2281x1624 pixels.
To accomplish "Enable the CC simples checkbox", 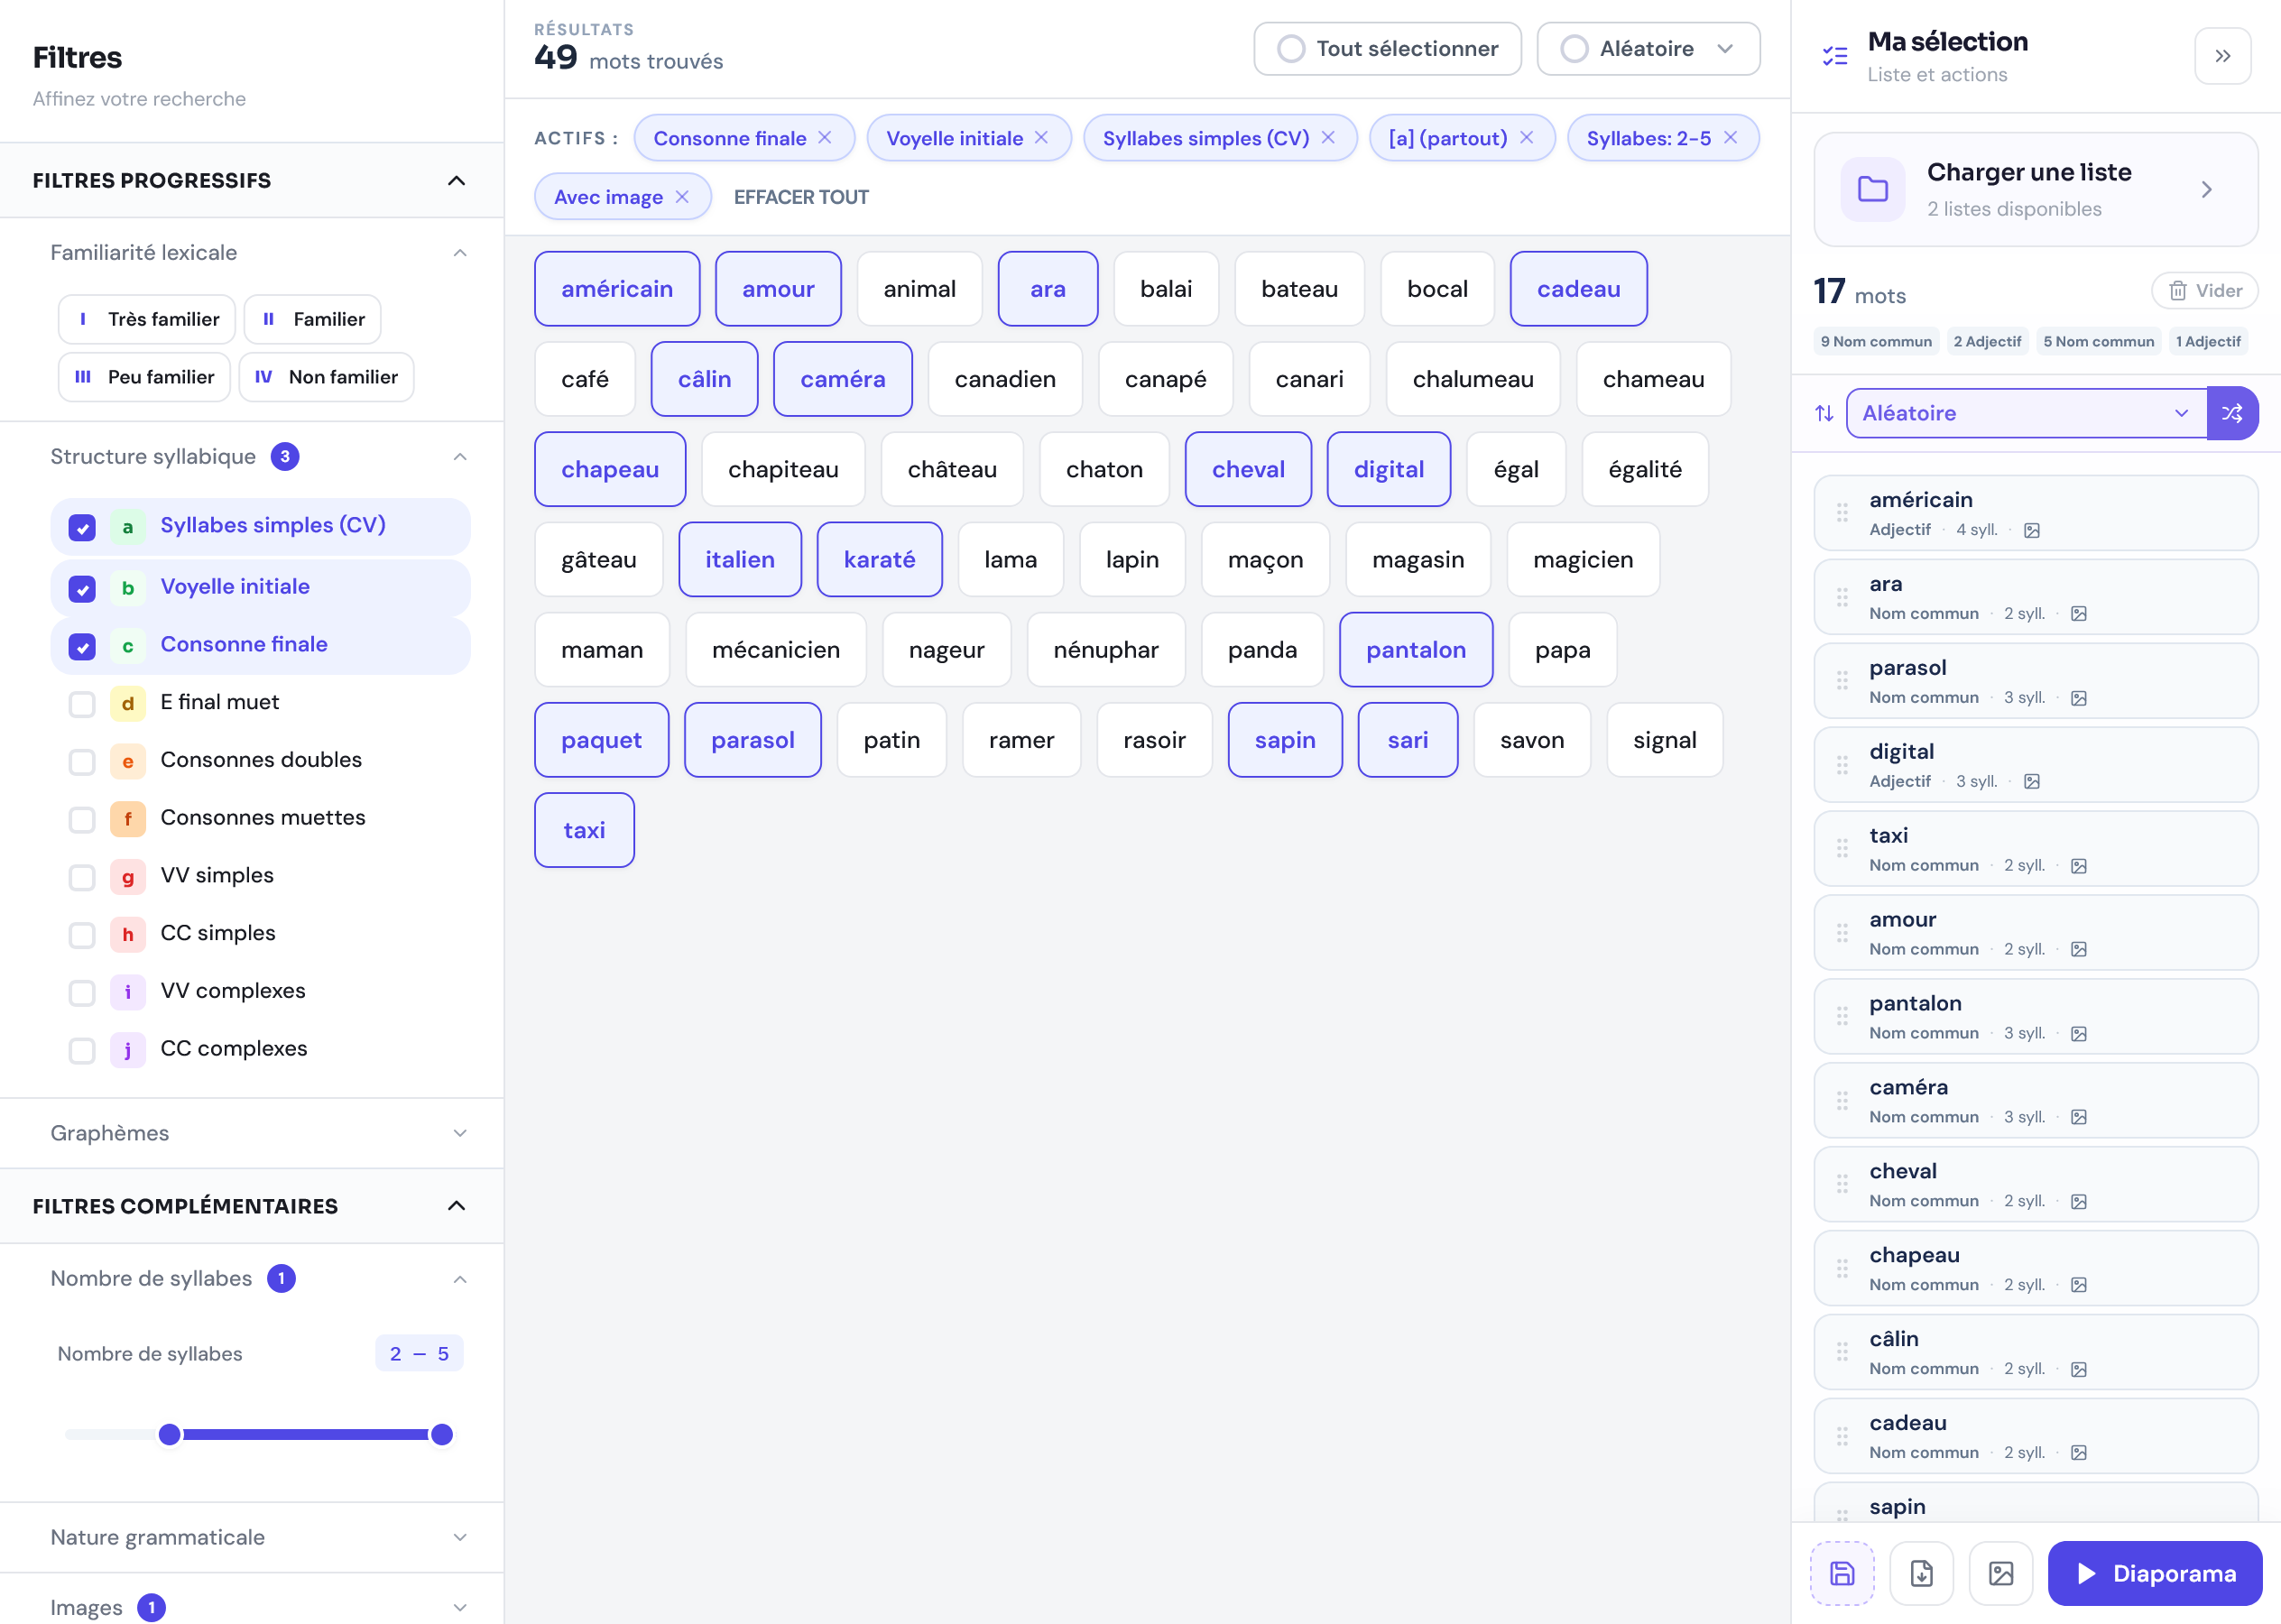I will click(82, 935).
